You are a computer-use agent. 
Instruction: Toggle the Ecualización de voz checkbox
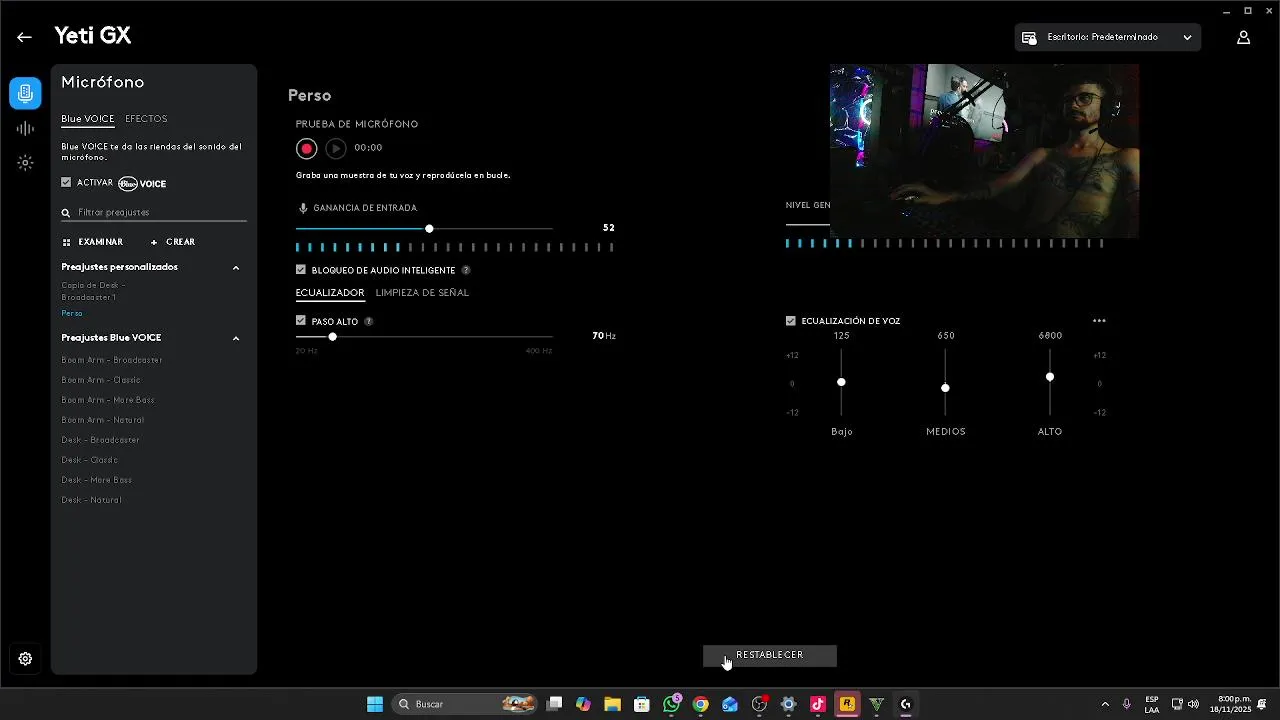(791, 321)
